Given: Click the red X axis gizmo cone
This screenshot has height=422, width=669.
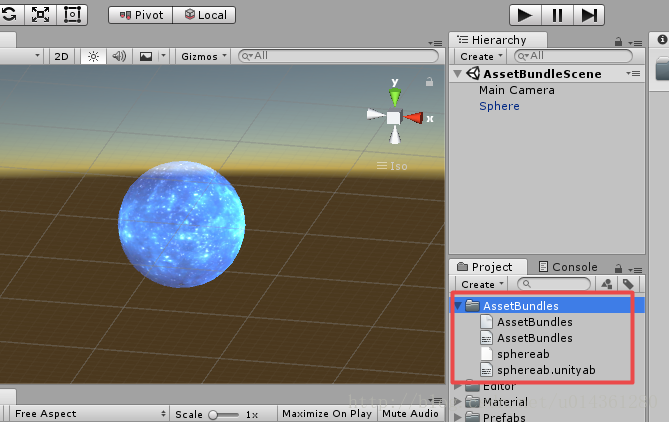Looking at the screenshot, I should pyautogui.click(x=414, y=118).
